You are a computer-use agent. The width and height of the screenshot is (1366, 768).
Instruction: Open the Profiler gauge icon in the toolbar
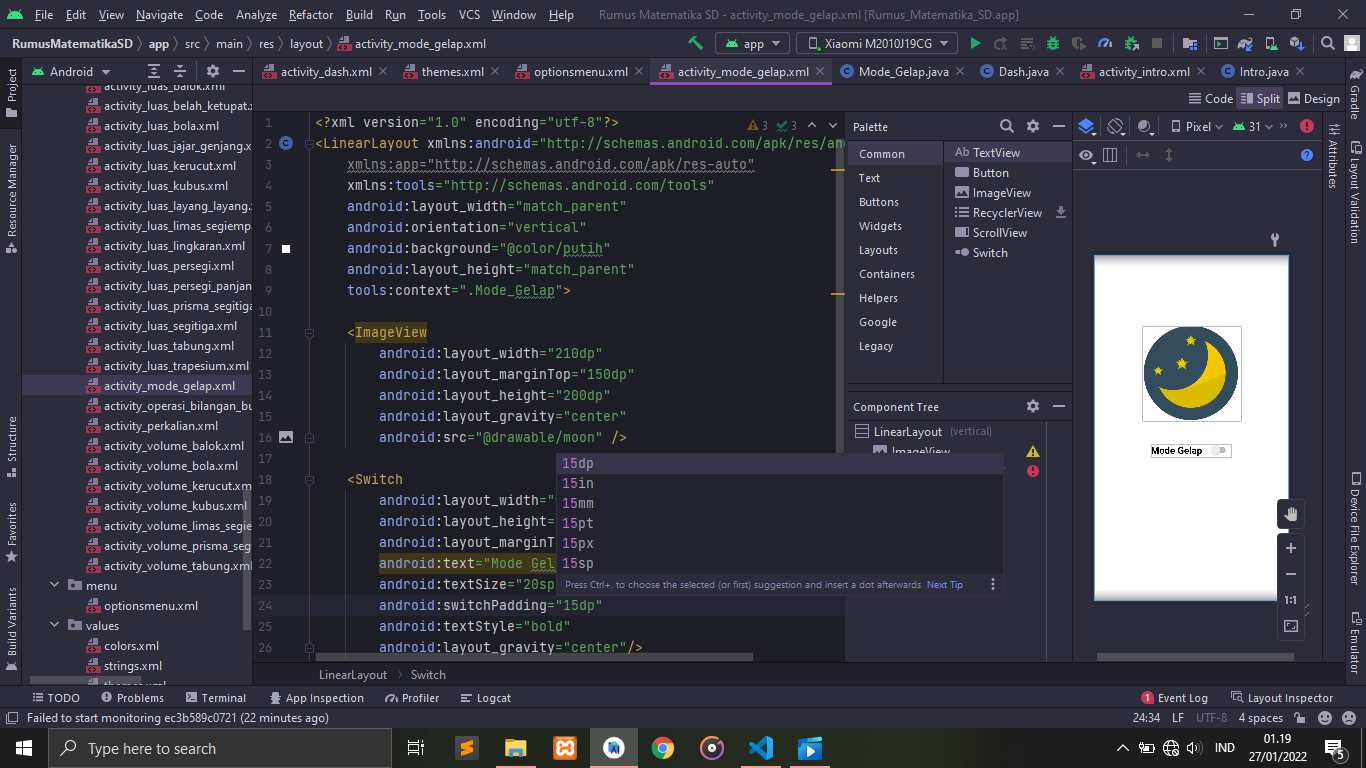click(1105, 44)
